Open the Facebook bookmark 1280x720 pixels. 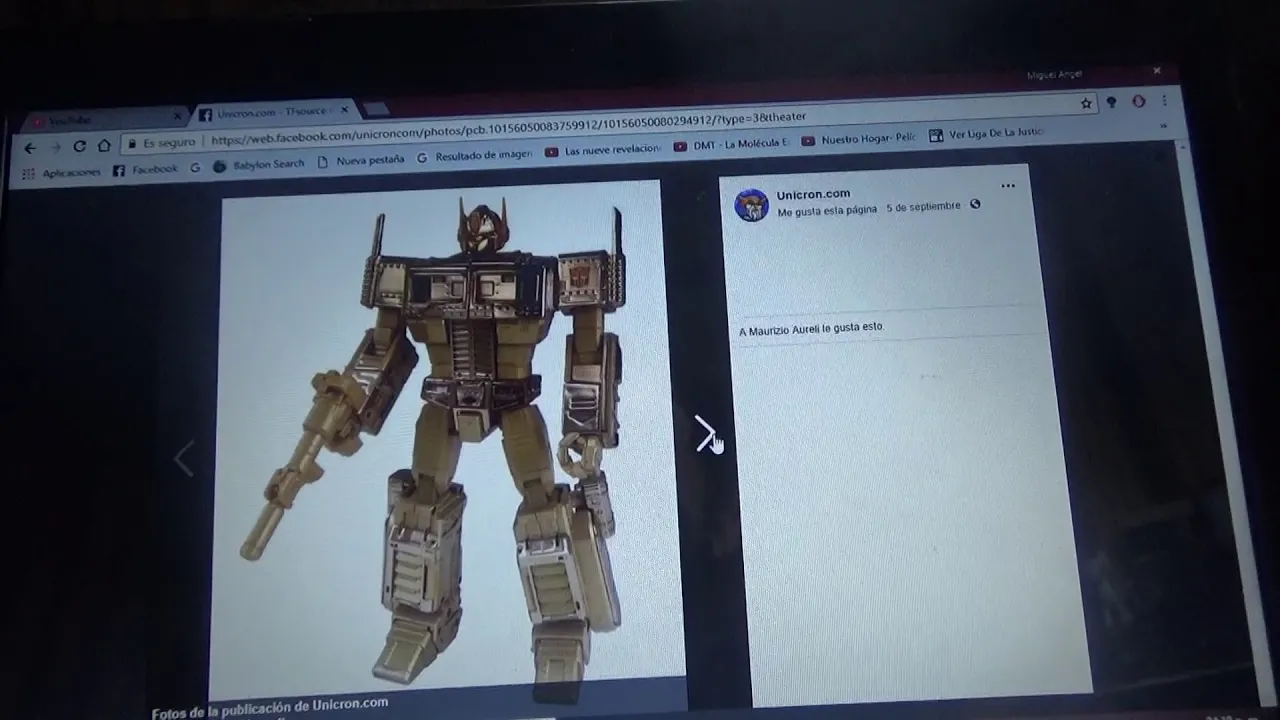point(146,170)
